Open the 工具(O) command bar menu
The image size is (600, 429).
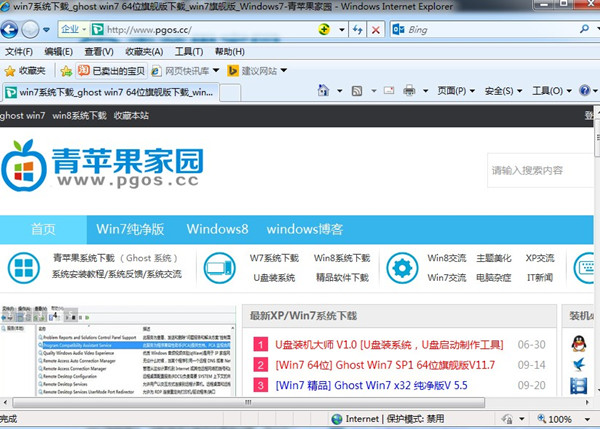click(552, 91)
